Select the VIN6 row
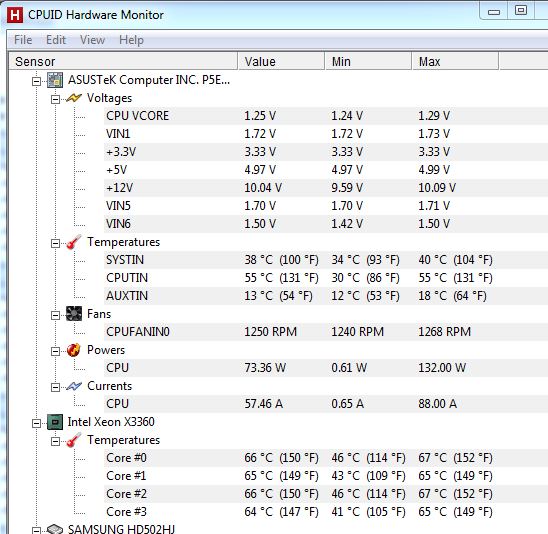Image resolution: width=548 pixels, height=534 pixels. (x=326, y=224)
